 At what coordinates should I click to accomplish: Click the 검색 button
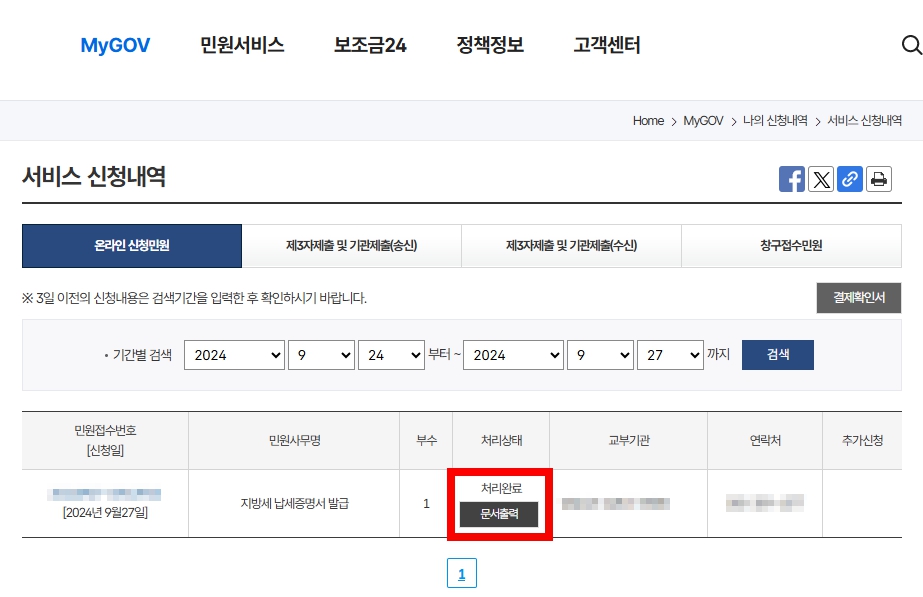[778, 355]
